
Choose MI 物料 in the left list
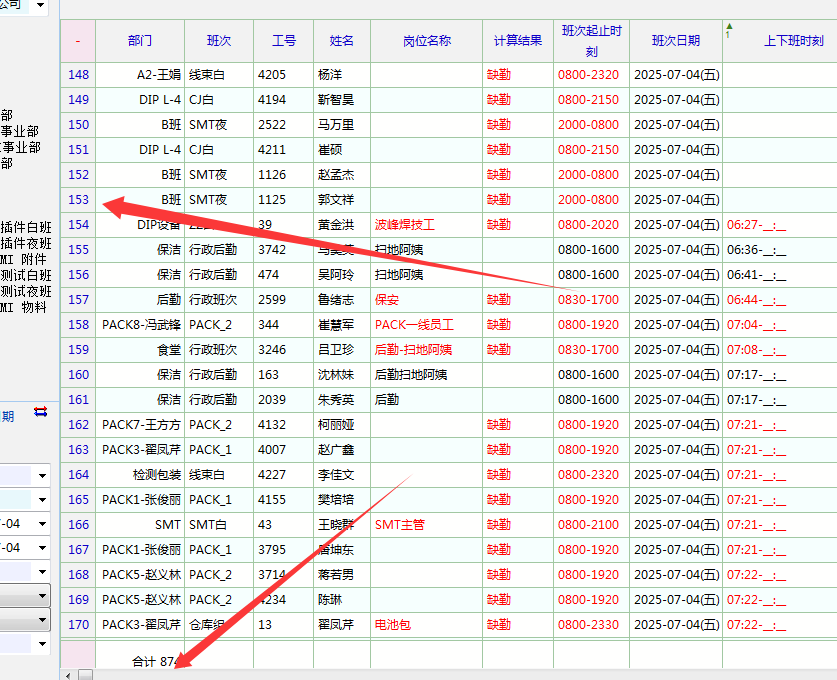[24, 307]
